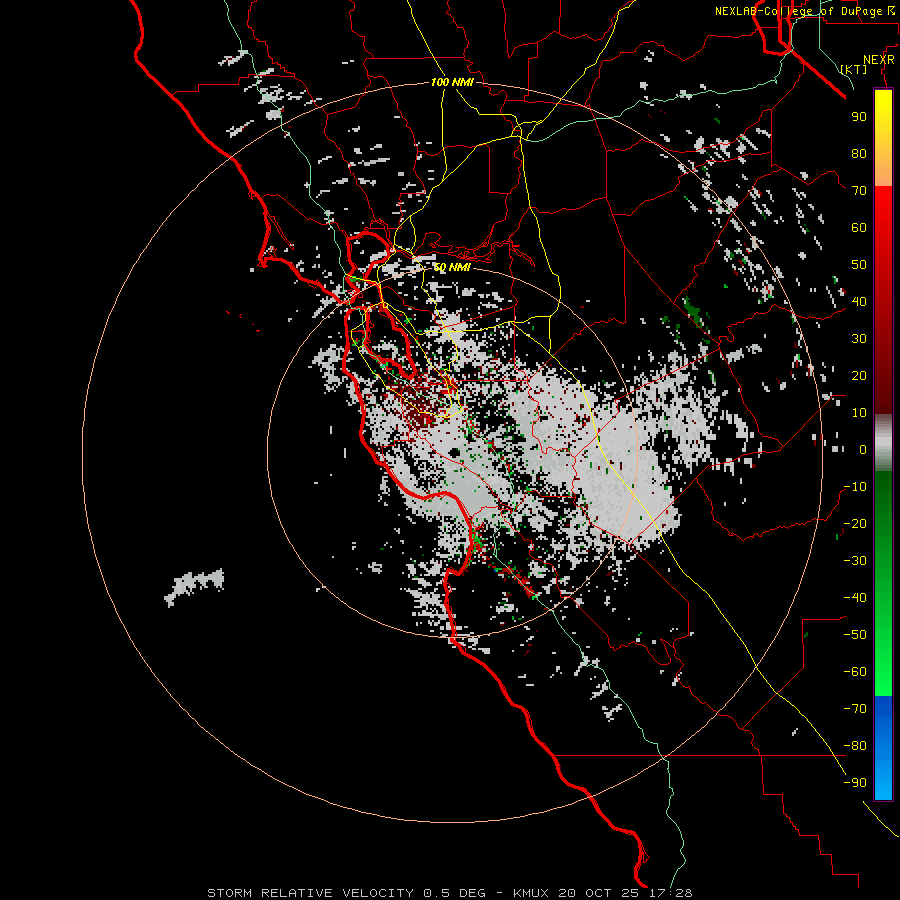
Task: Click "0.5 DEG" in the bottom caption
Action: (x=454, y=893)
